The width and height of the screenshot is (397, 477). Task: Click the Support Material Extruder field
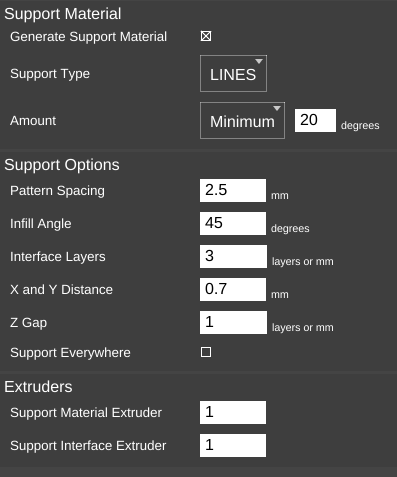tap(233, 412)
